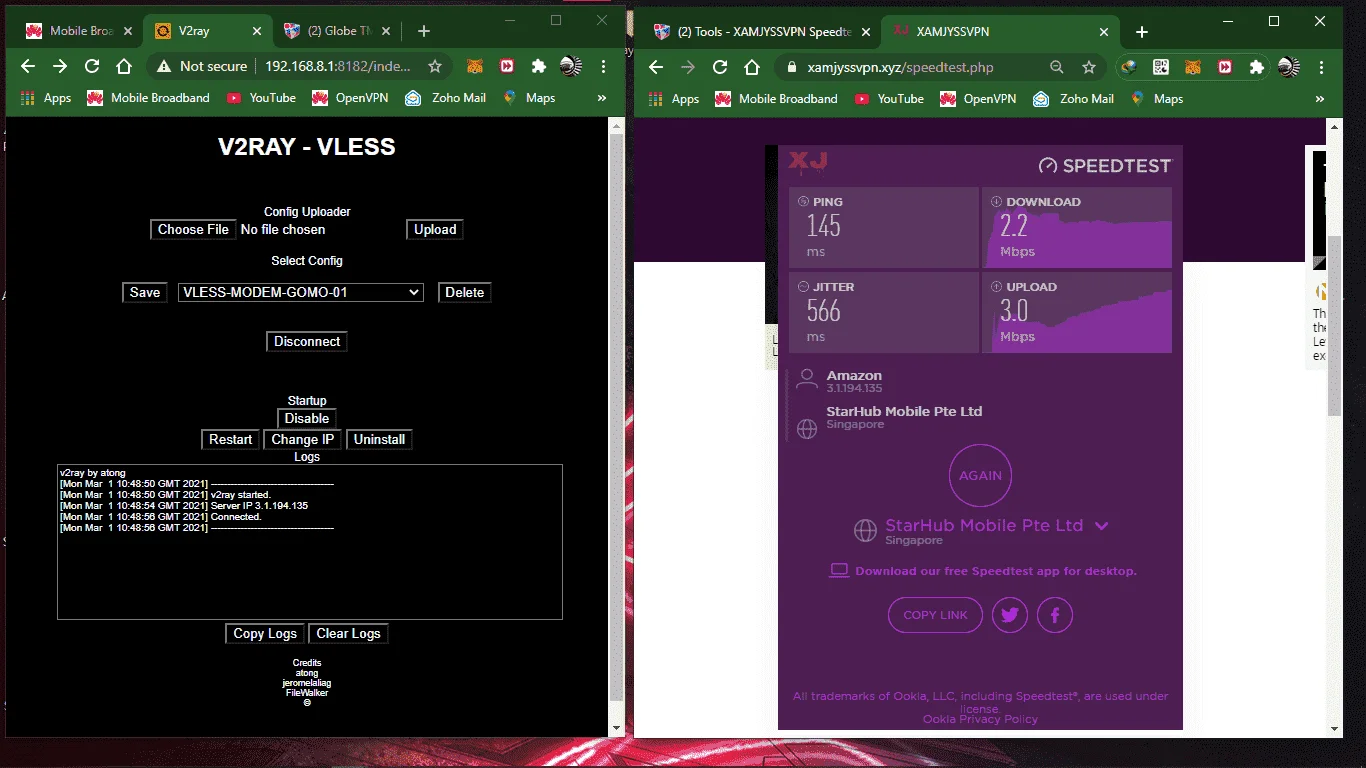Viewport: 1366px width, 768px height.
Task: Switch to XAMJYSSVPN tab
Action: pos(1000,32)
